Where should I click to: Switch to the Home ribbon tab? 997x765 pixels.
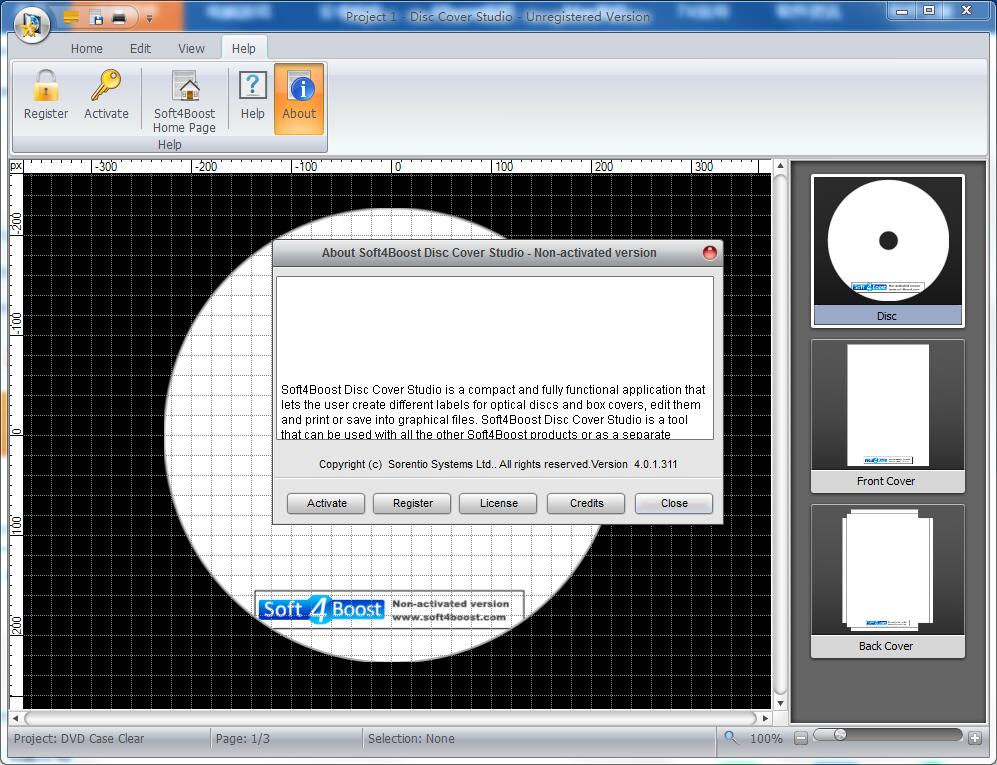(x=87, y=48)
